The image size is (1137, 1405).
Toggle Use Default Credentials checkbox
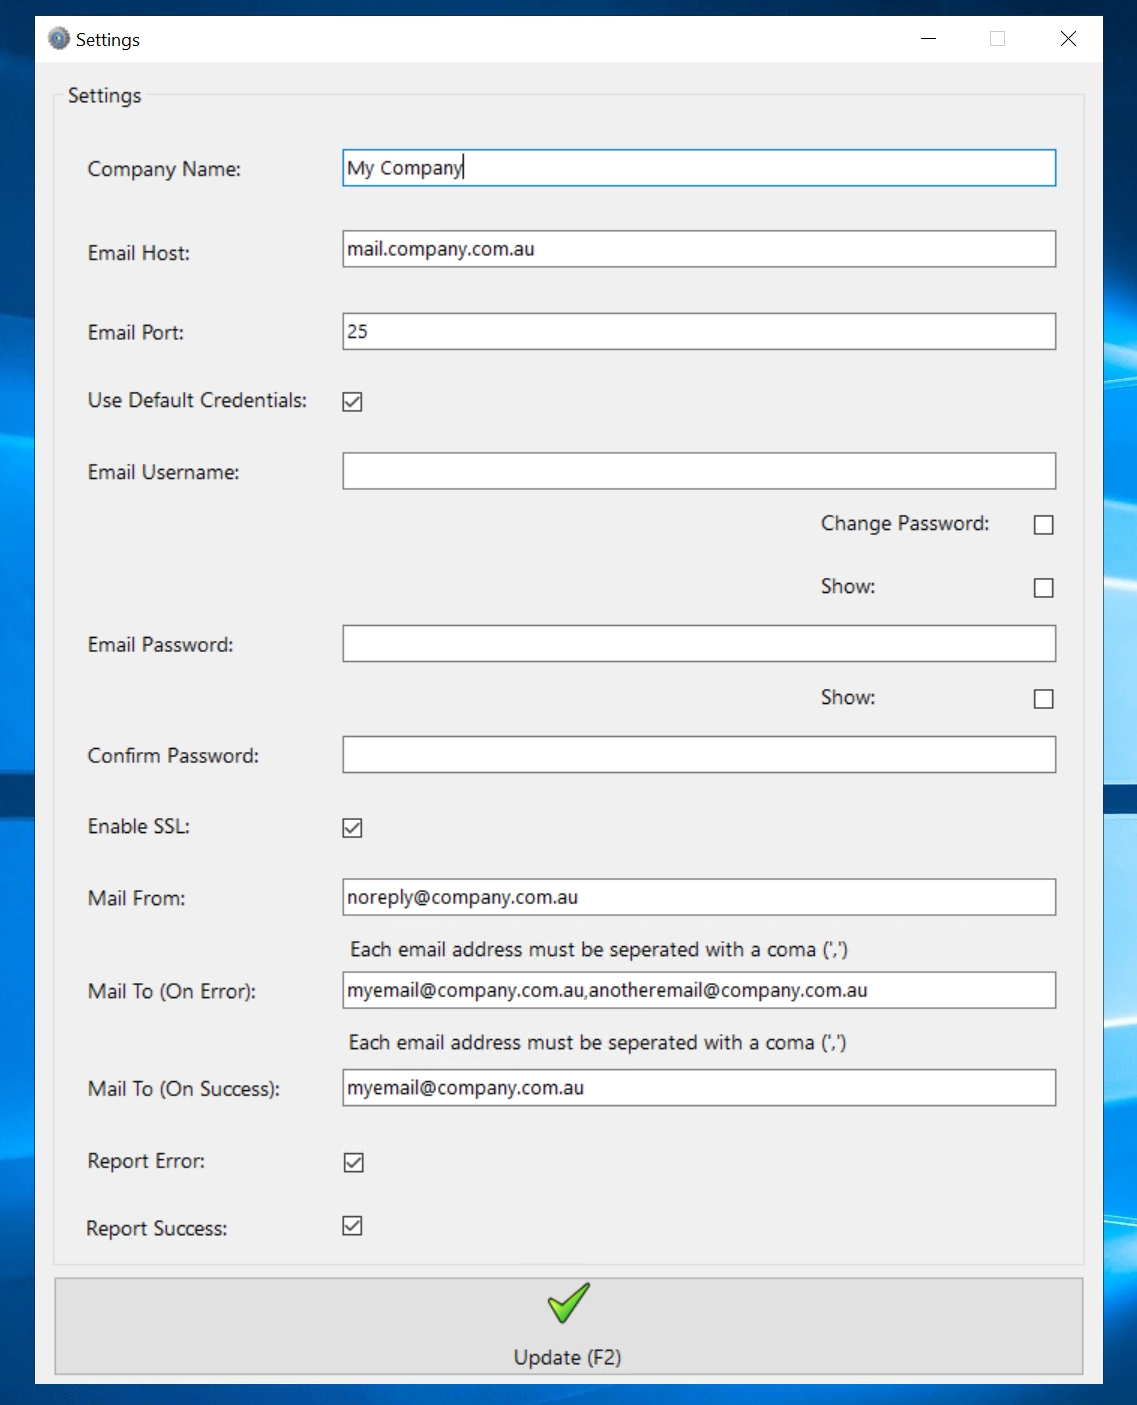(352, 402)
